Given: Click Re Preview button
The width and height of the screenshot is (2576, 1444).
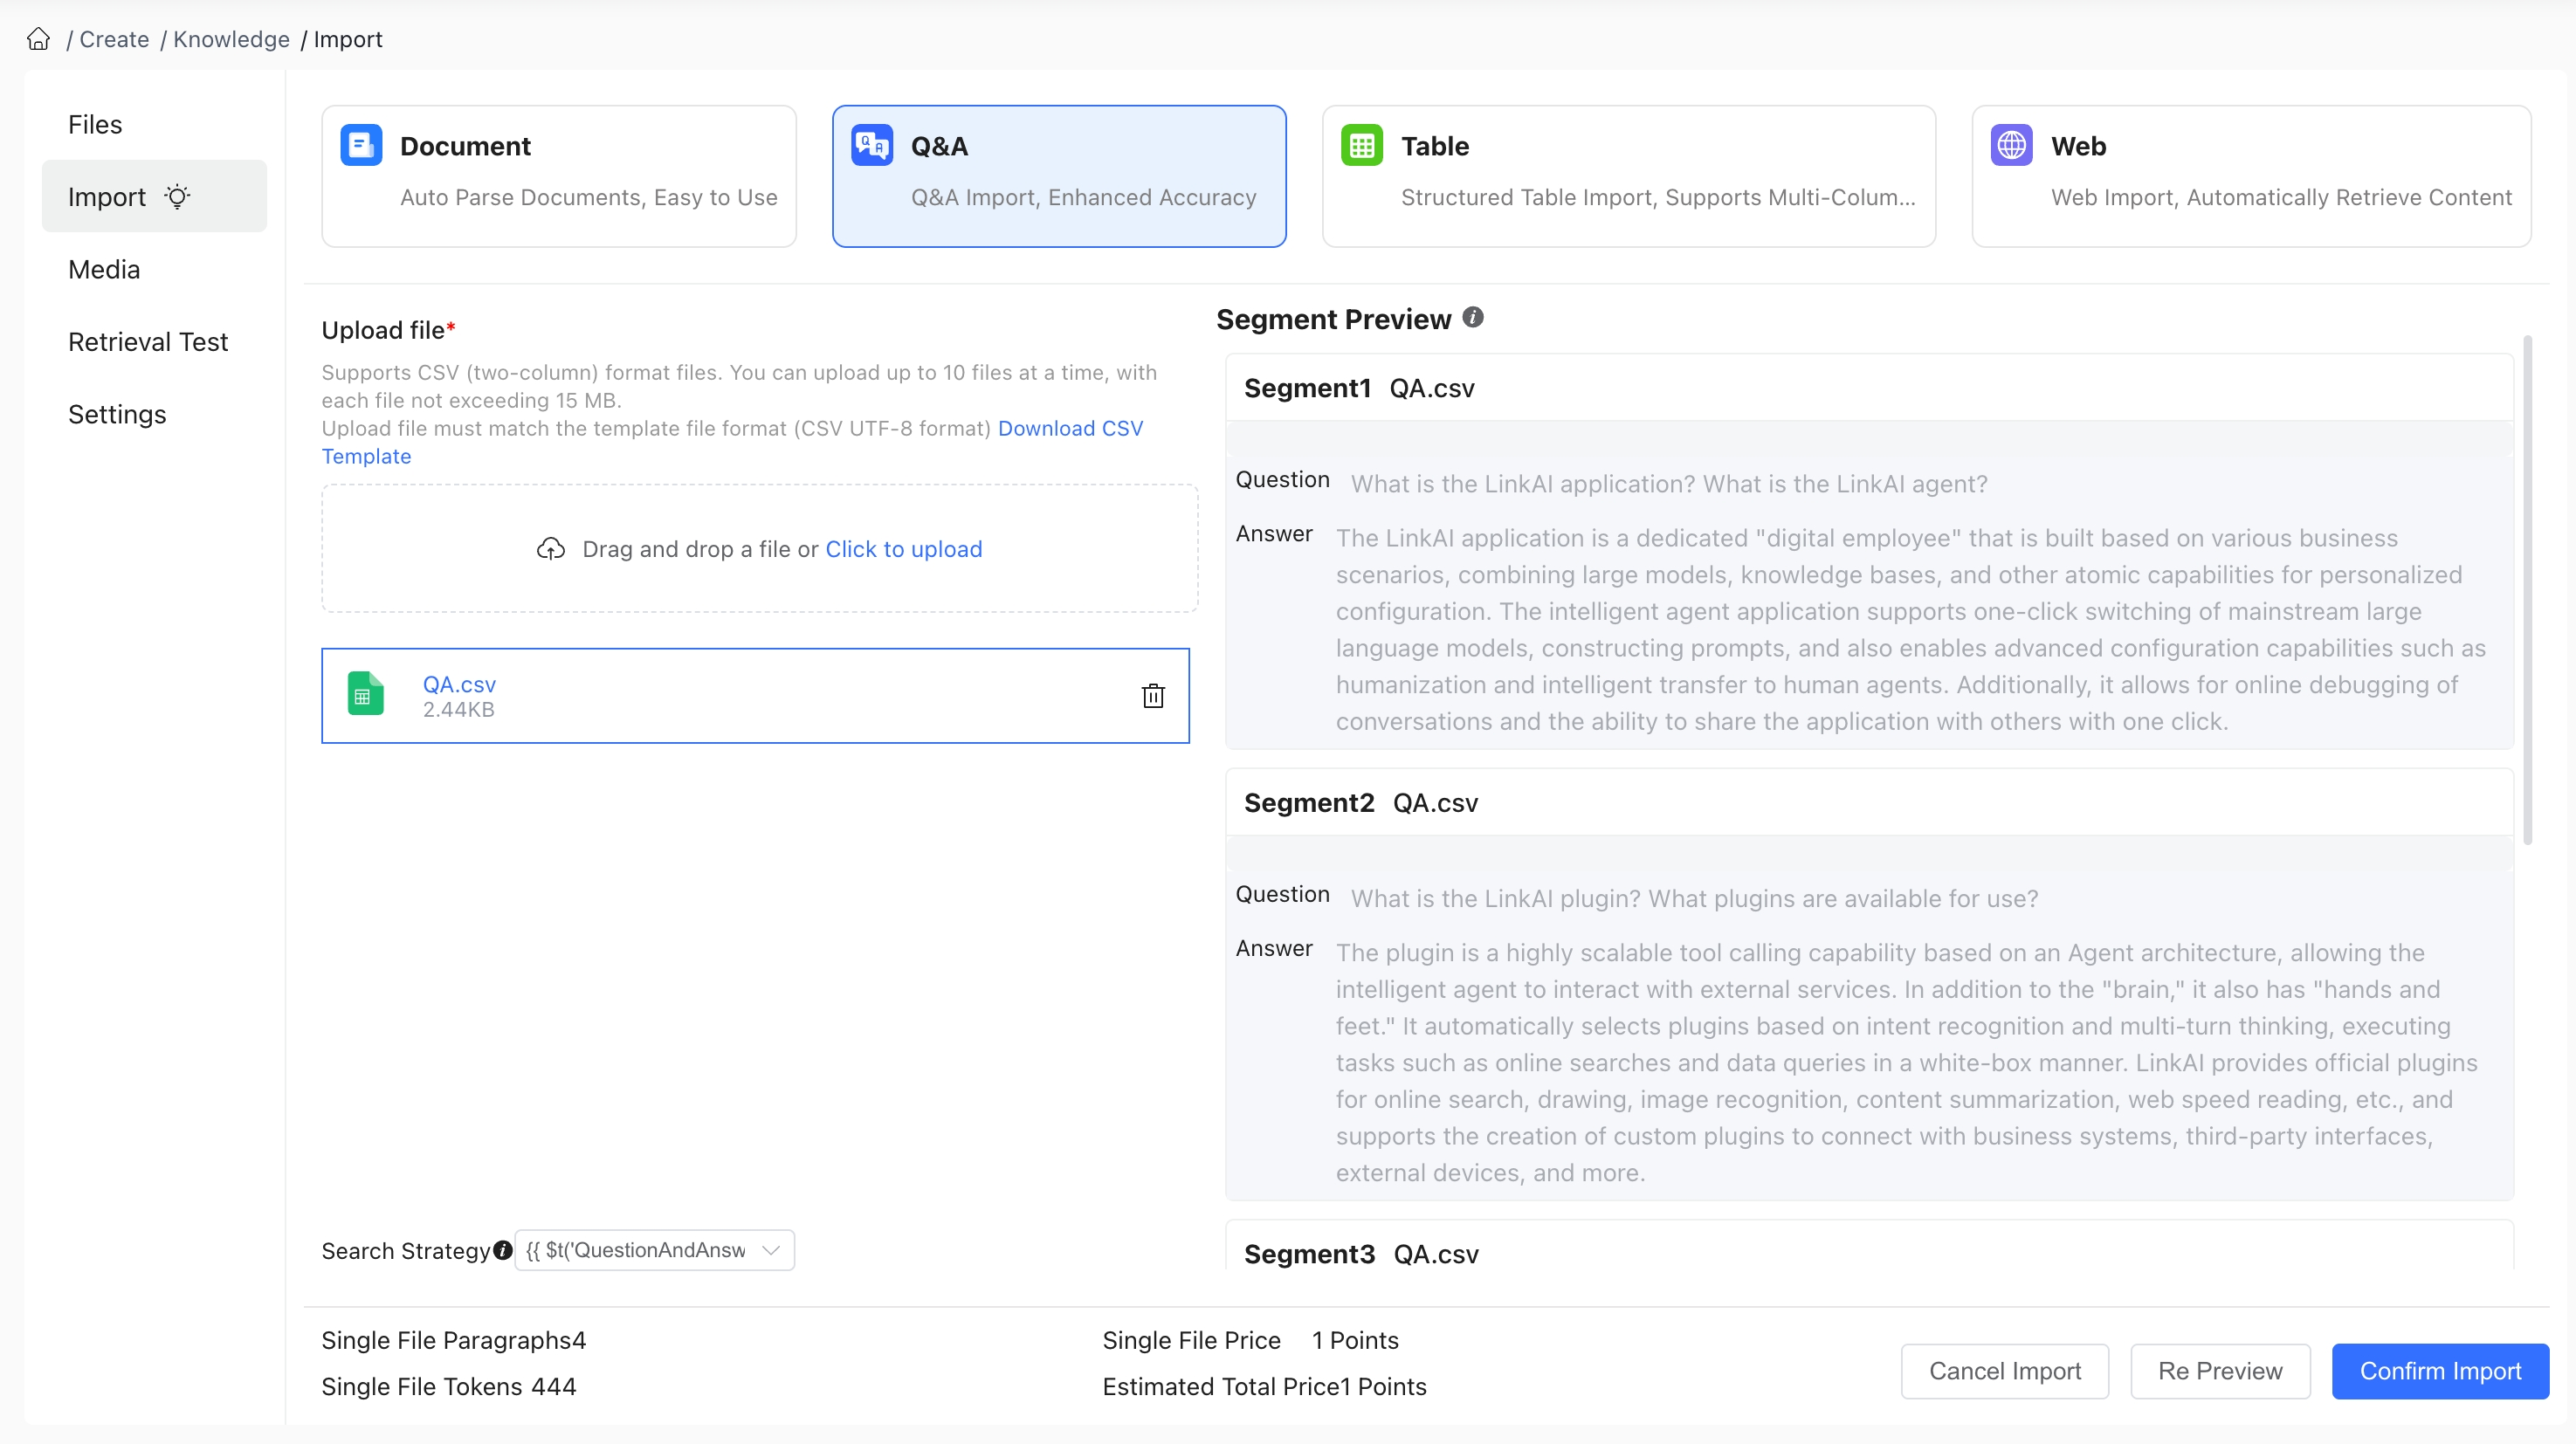Looking at the screenshot, I should coord(2220,1370).
